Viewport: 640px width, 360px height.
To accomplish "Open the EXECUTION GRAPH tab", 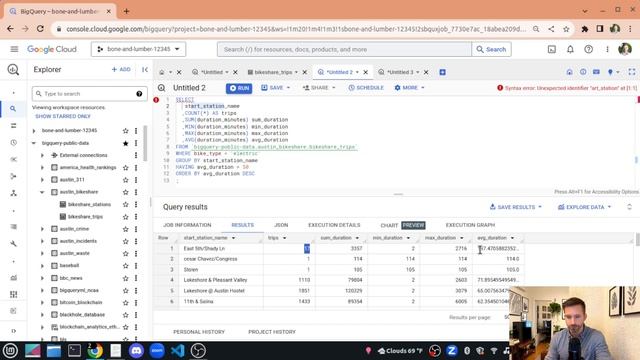I will pyautogui.click(x=470, y=225).
